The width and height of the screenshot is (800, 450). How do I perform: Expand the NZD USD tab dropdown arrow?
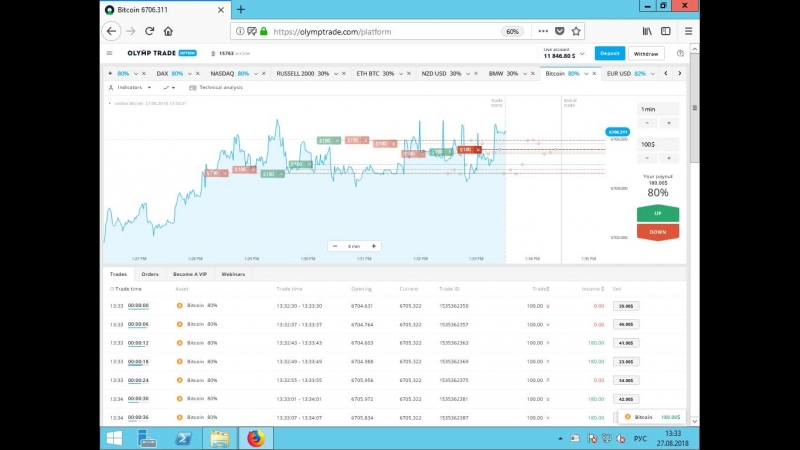click(468, 73)
